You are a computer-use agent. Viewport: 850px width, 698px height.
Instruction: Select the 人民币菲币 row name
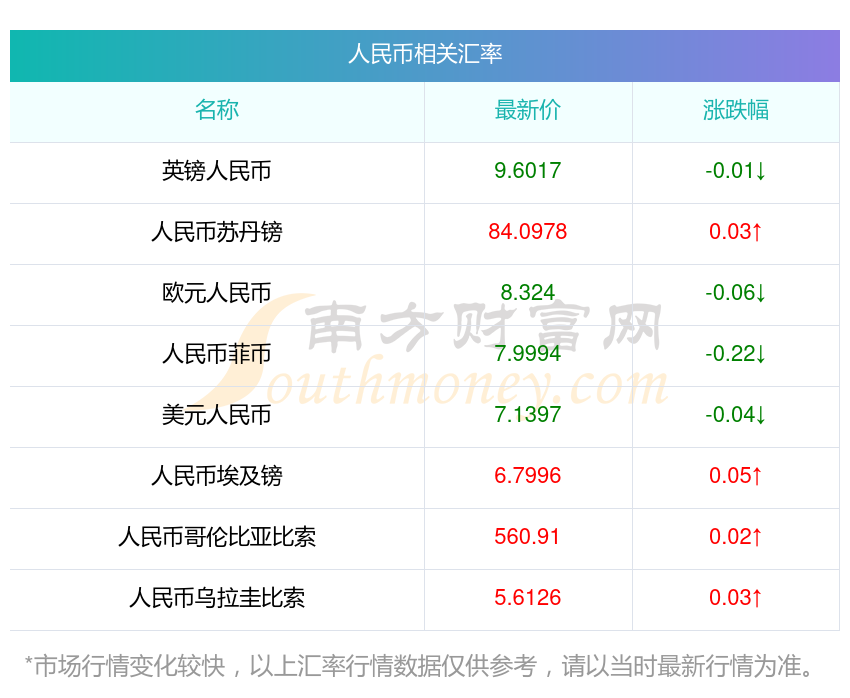click(x=217, y=354)
